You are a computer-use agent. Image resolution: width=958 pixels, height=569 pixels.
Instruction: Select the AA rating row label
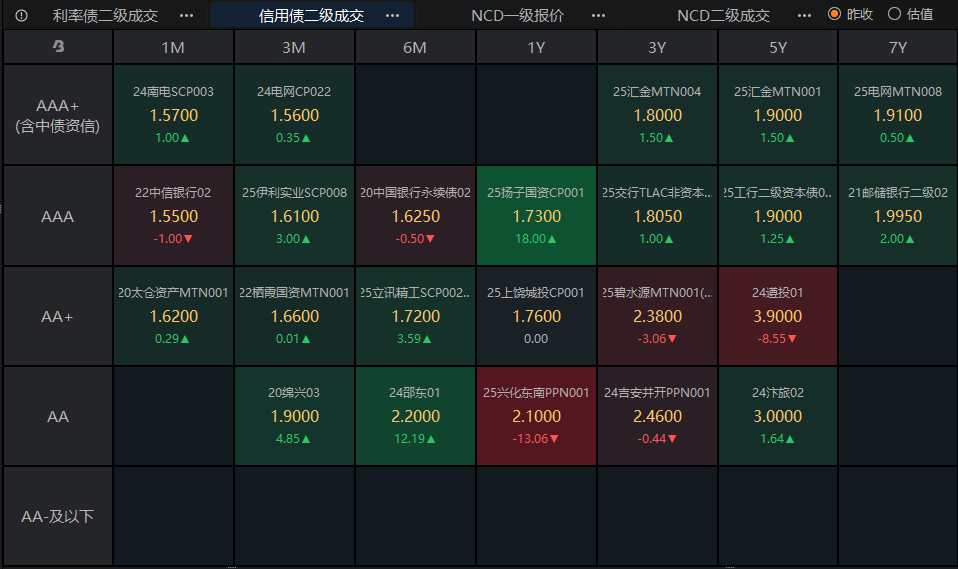click(57, 416)
